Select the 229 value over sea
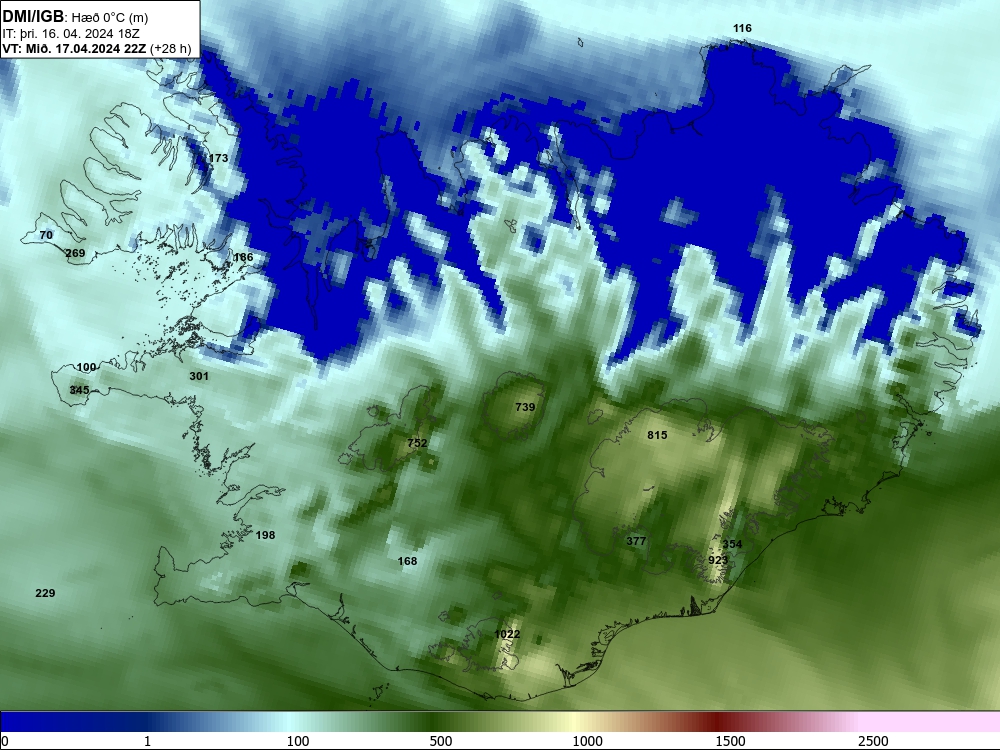Viewport: 1000px width, 750px height. point(45,593)
